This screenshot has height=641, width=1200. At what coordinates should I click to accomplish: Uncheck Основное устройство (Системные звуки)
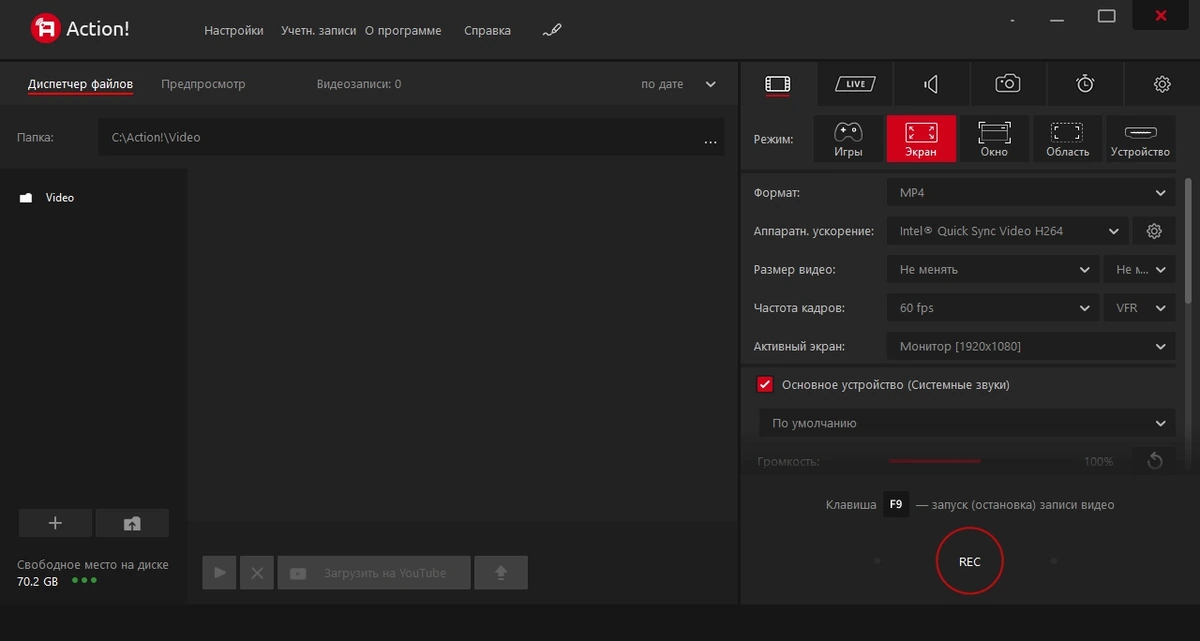coord(765,385)
